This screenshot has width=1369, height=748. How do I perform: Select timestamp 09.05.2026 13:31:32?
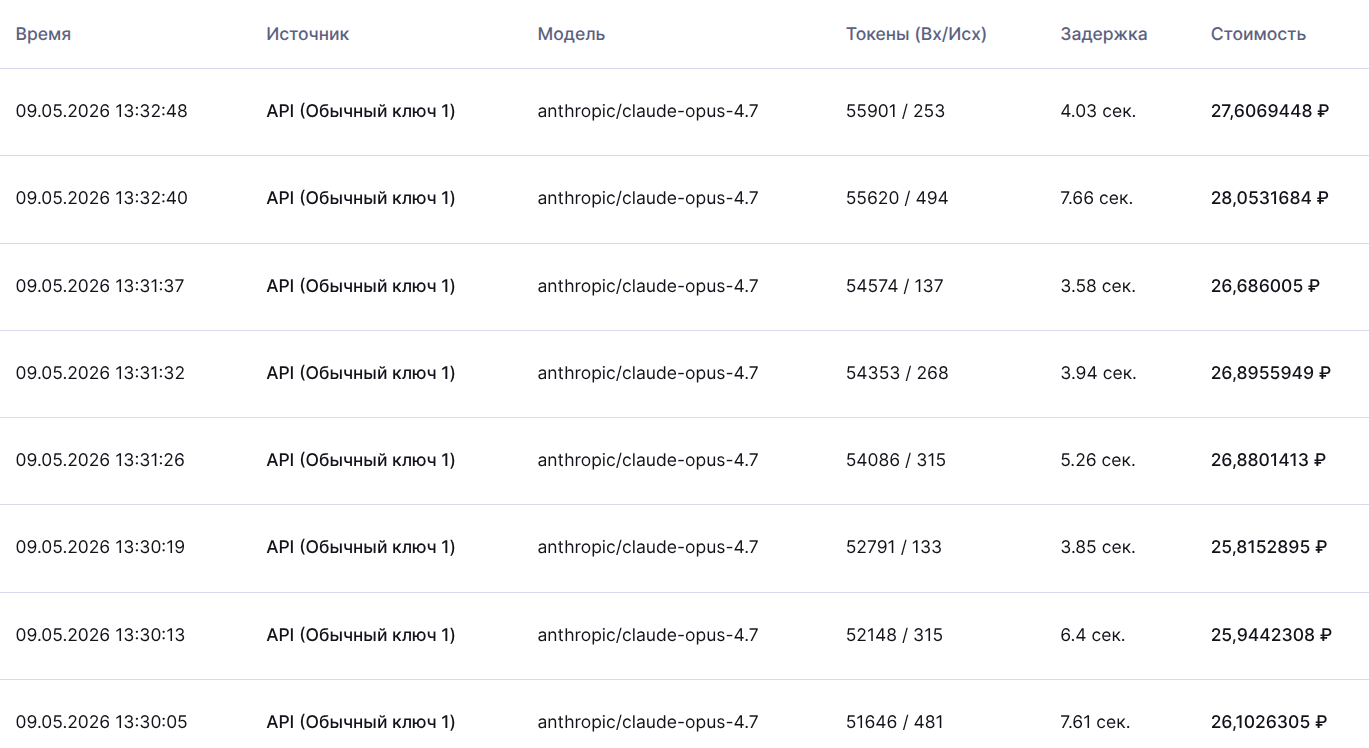[100, 373]
